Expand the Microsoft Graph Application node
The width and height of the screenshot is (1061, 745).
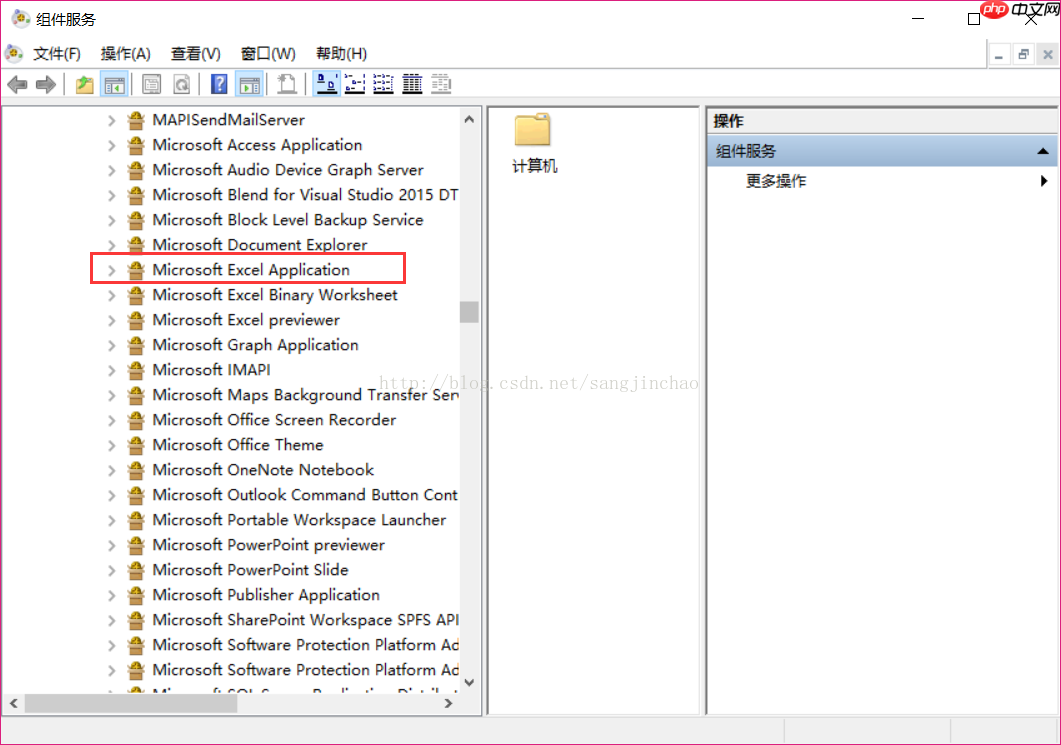pos(112,346)
